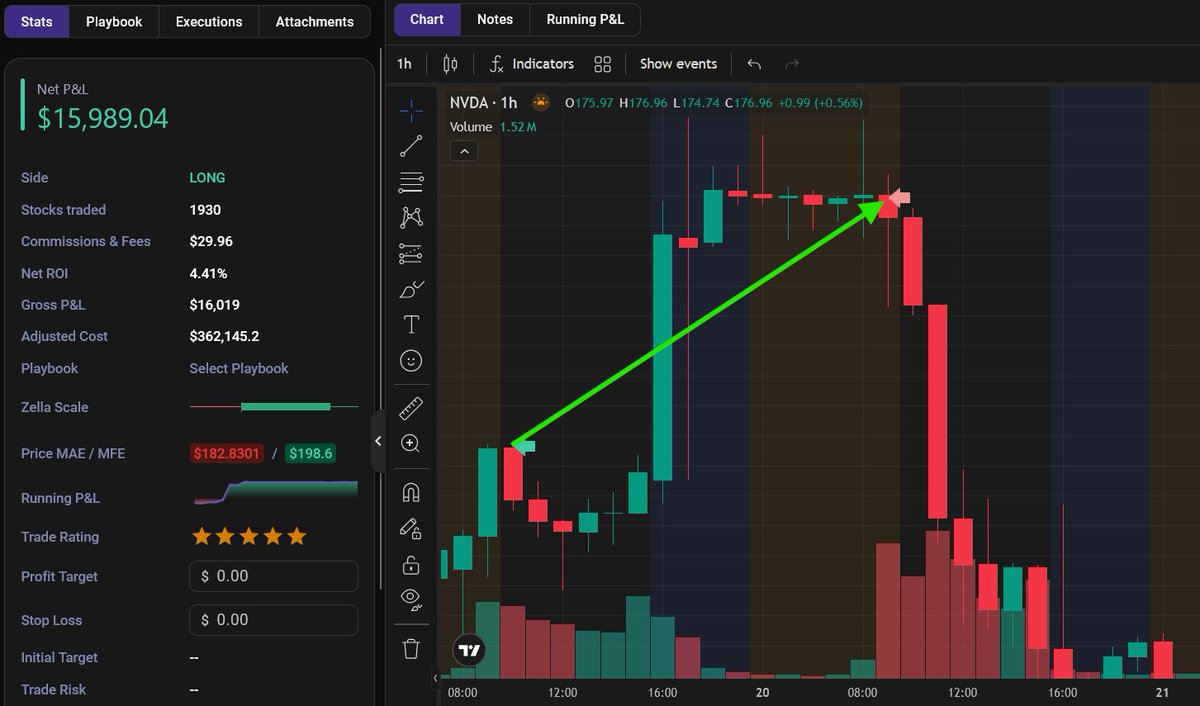Select the brush drawing tool
1200x706 pixels.
point(411,289)
